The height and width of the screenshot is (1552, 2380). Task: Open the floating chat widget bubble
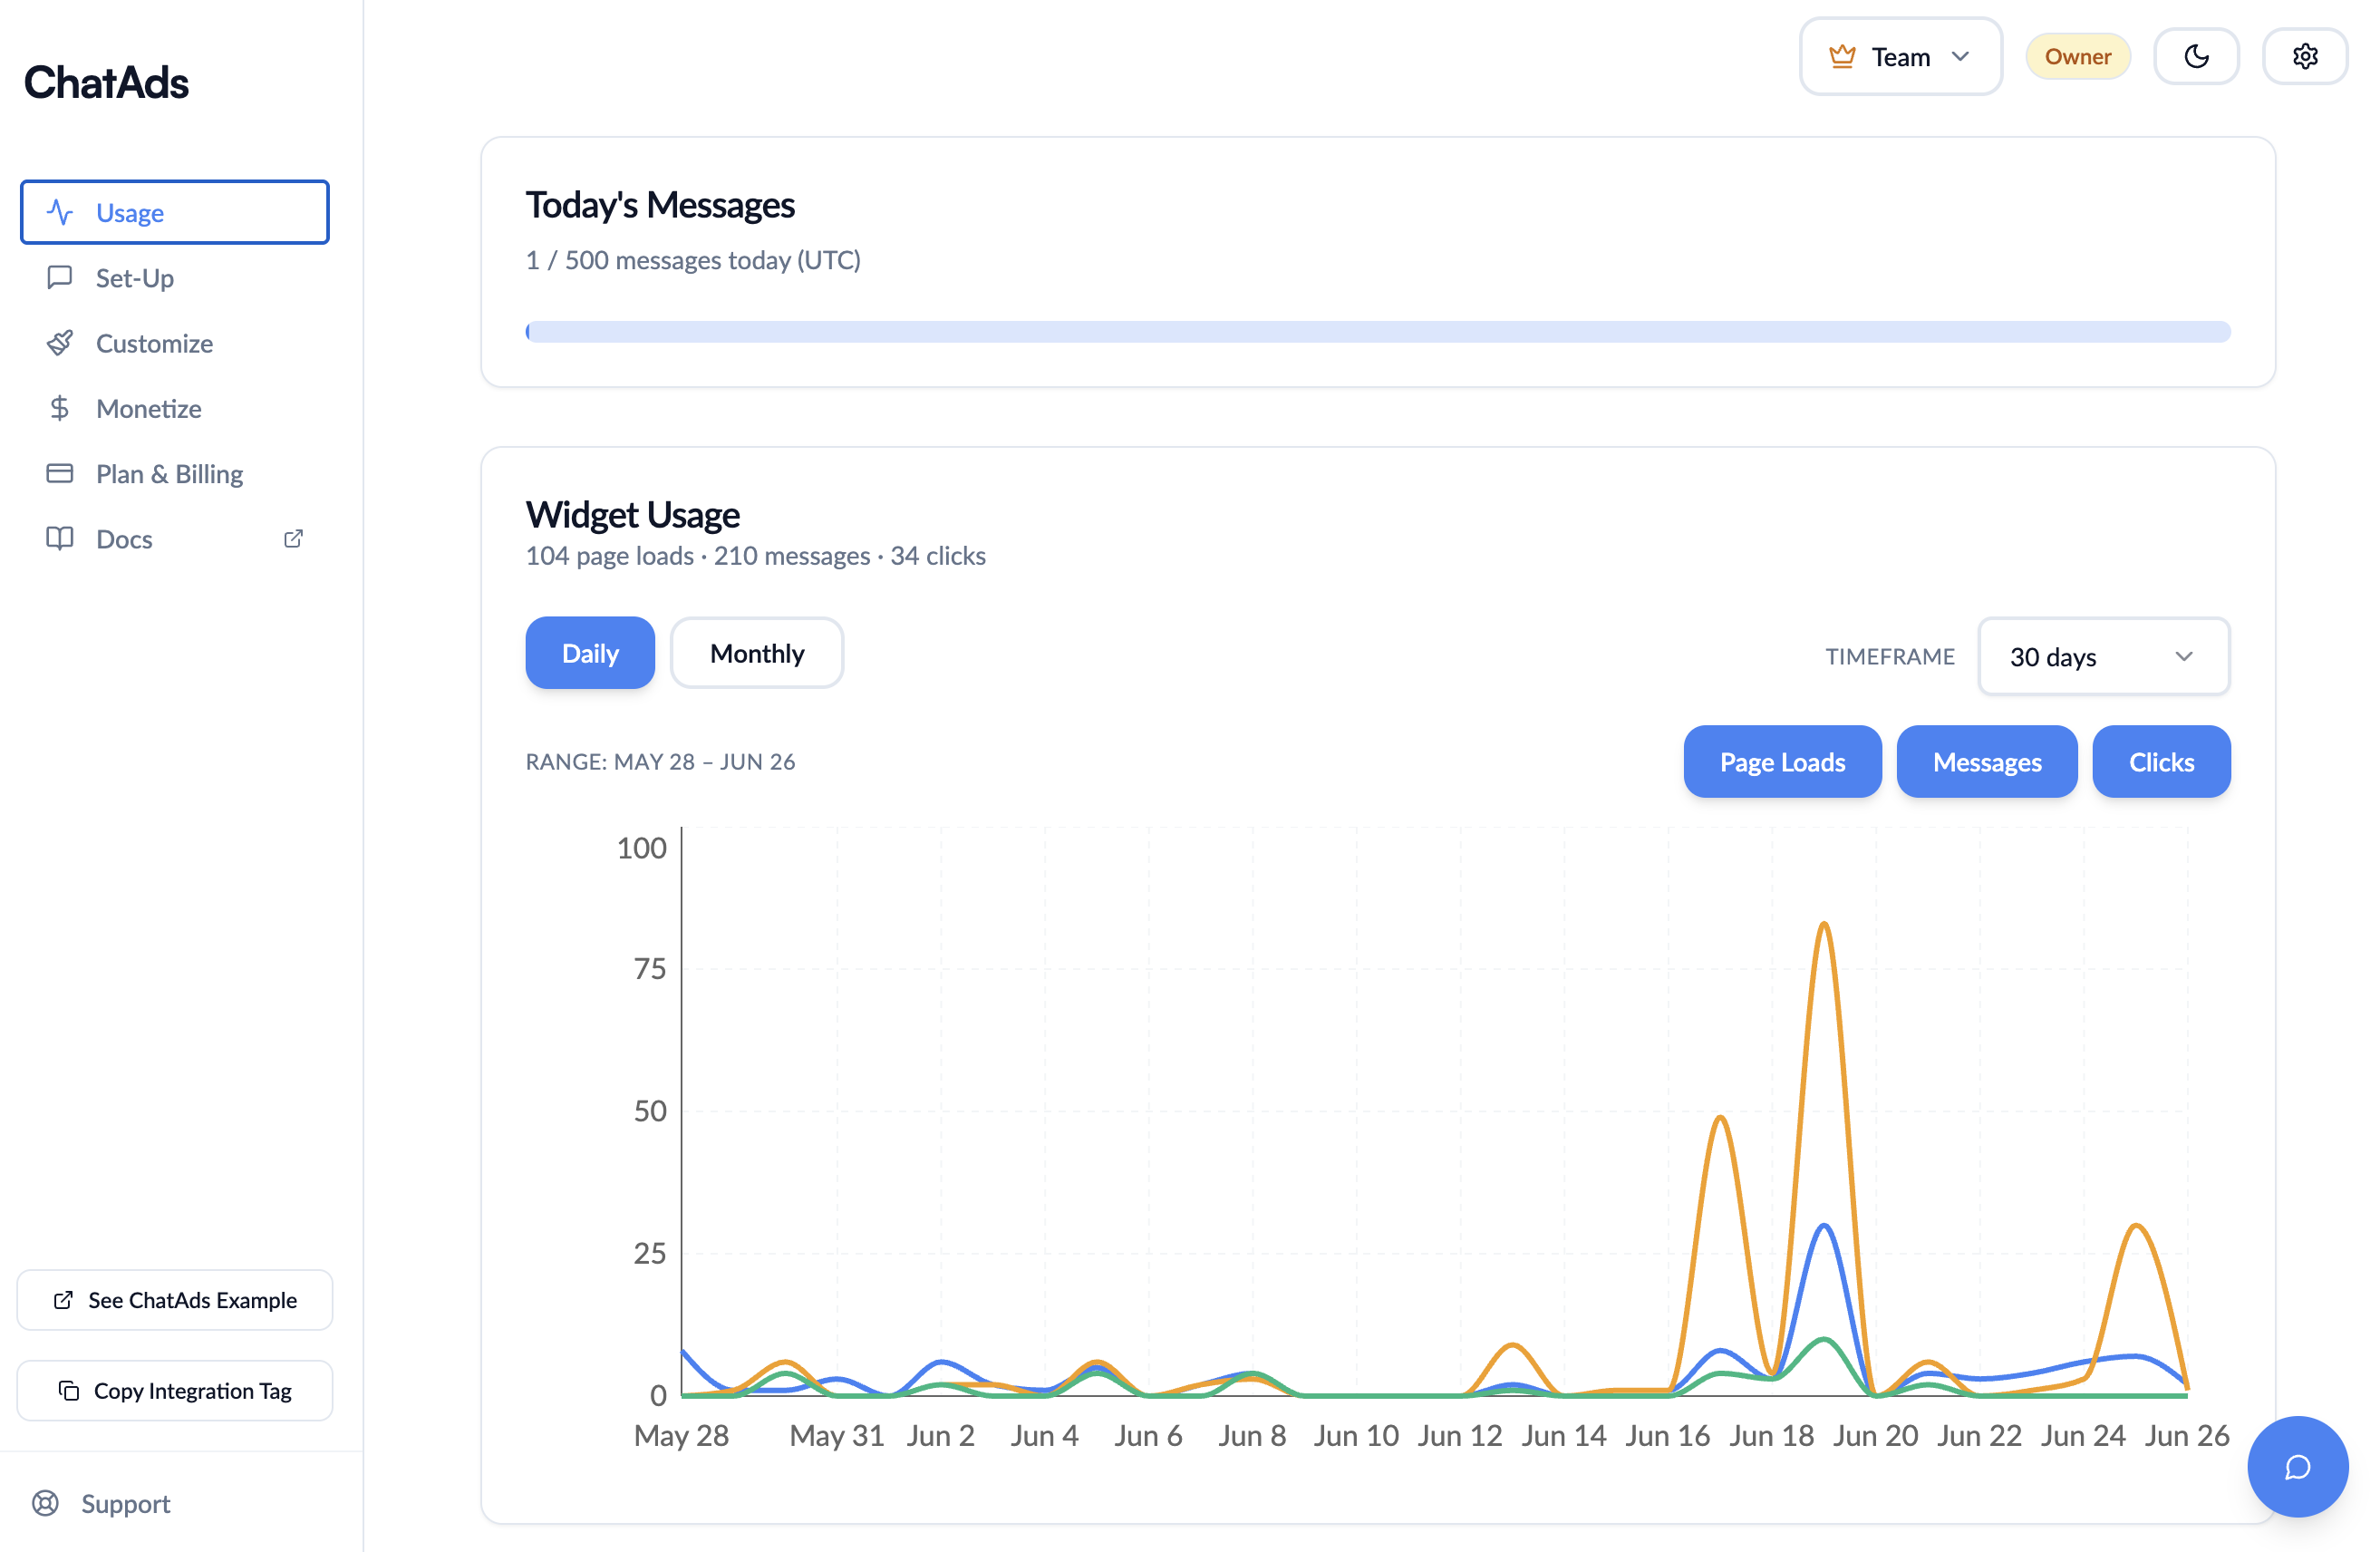pyautogui.click(x=2298, y=1467)
